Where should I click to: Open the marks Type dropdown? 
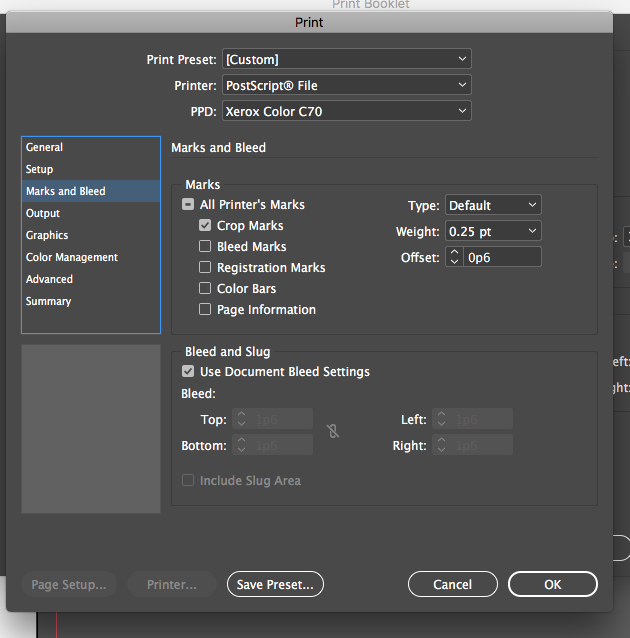(493, 205)
